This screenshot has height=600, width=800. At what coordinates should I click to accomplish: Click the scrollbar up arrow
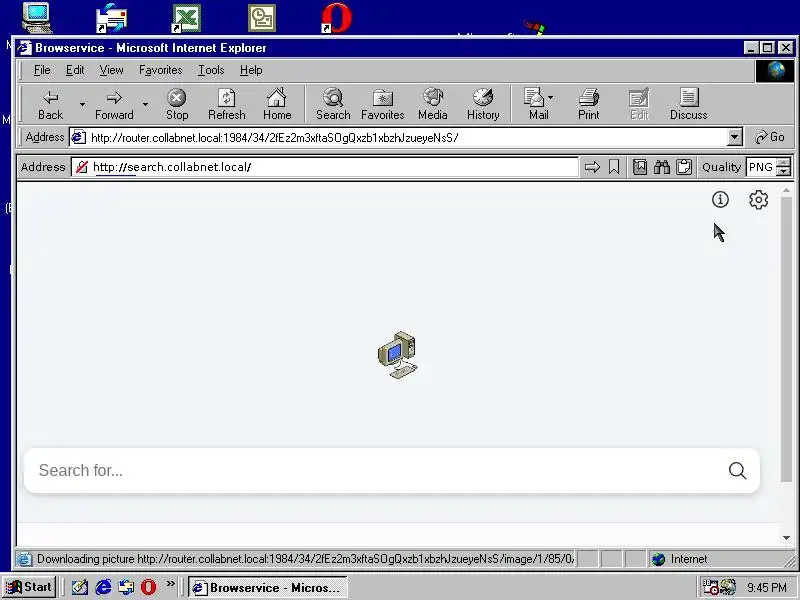pyautogui.click(x=786, y=190)
